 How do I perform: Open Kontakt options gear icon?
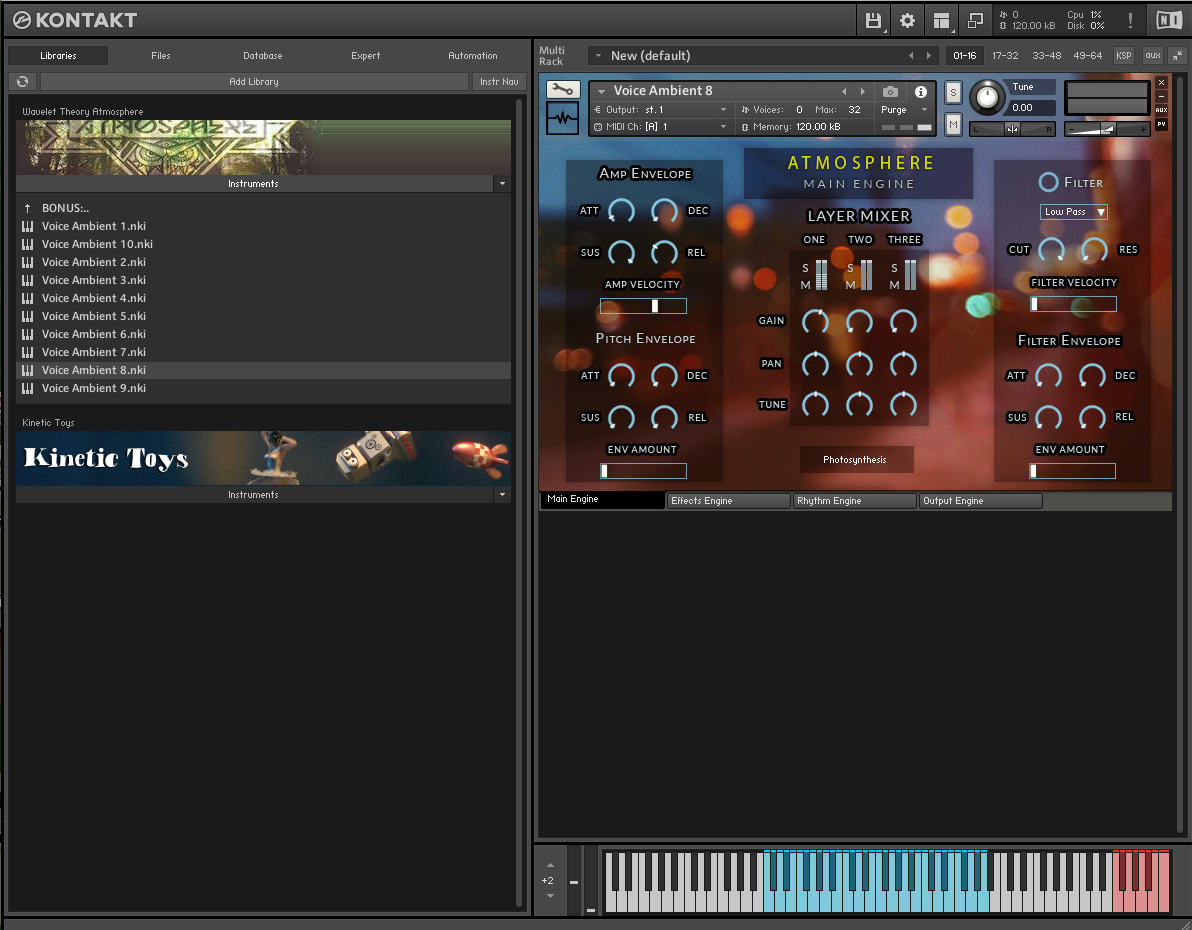[x=907, y=21]
